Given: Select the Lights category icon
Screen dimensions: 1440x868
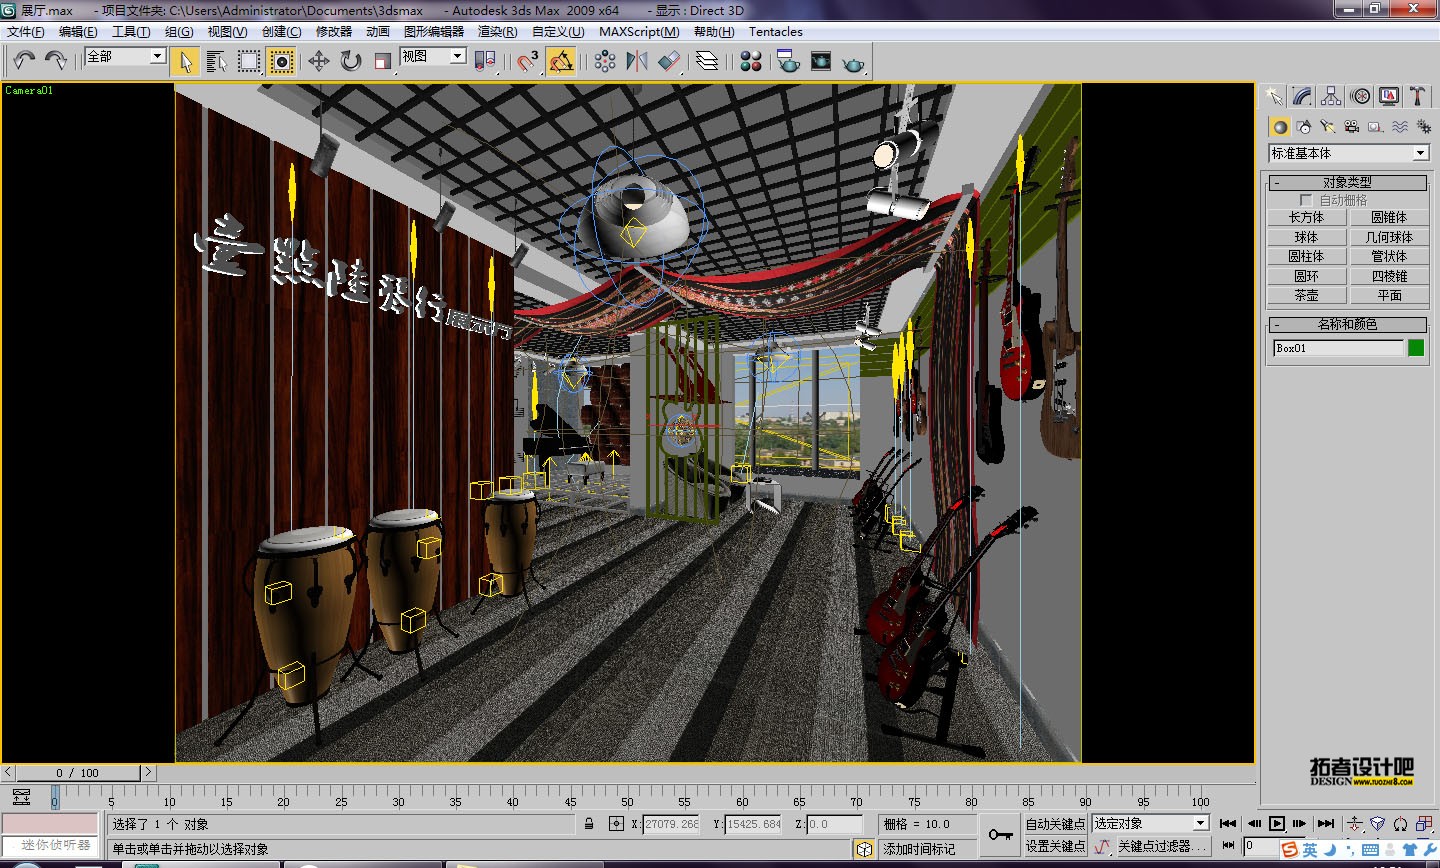Looking at the screenshot, I should [1327, 127].
